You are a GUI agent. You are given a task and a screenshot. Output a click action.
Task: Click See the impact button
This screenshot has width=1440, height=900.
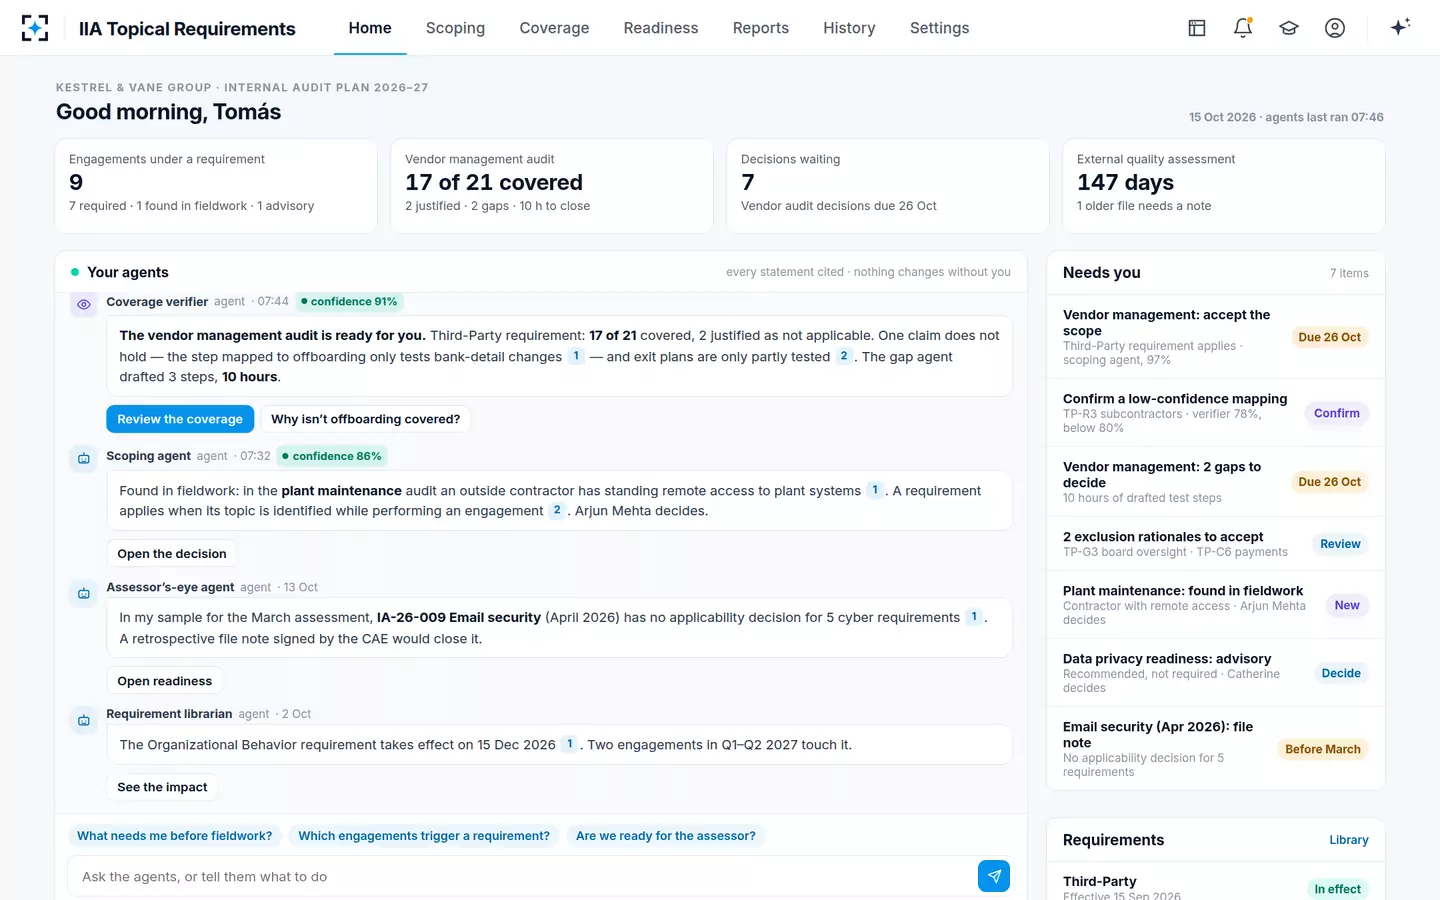click(x=162, y=787)
